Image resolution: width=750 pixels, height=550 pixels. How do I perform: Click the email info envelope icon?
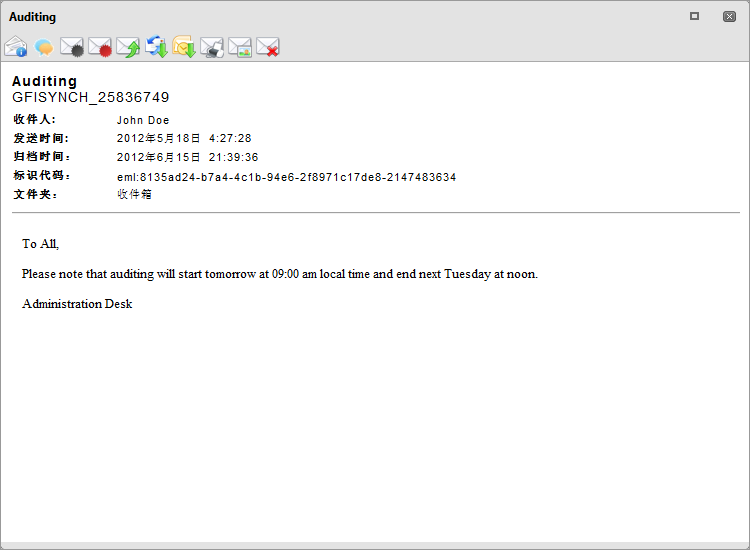[x=16, y=47]
